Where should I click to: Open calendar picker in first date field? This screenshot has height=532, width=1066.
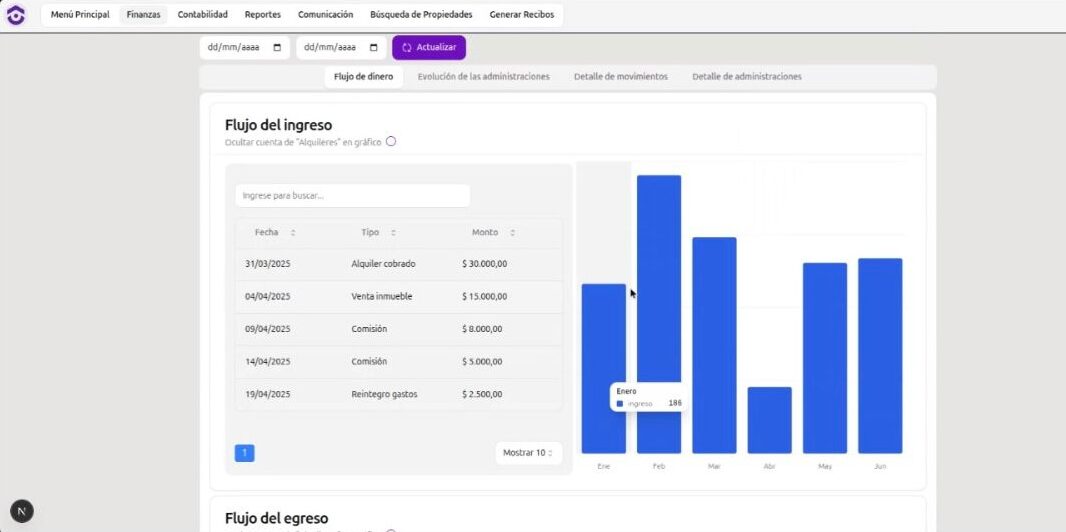point(277,47)
